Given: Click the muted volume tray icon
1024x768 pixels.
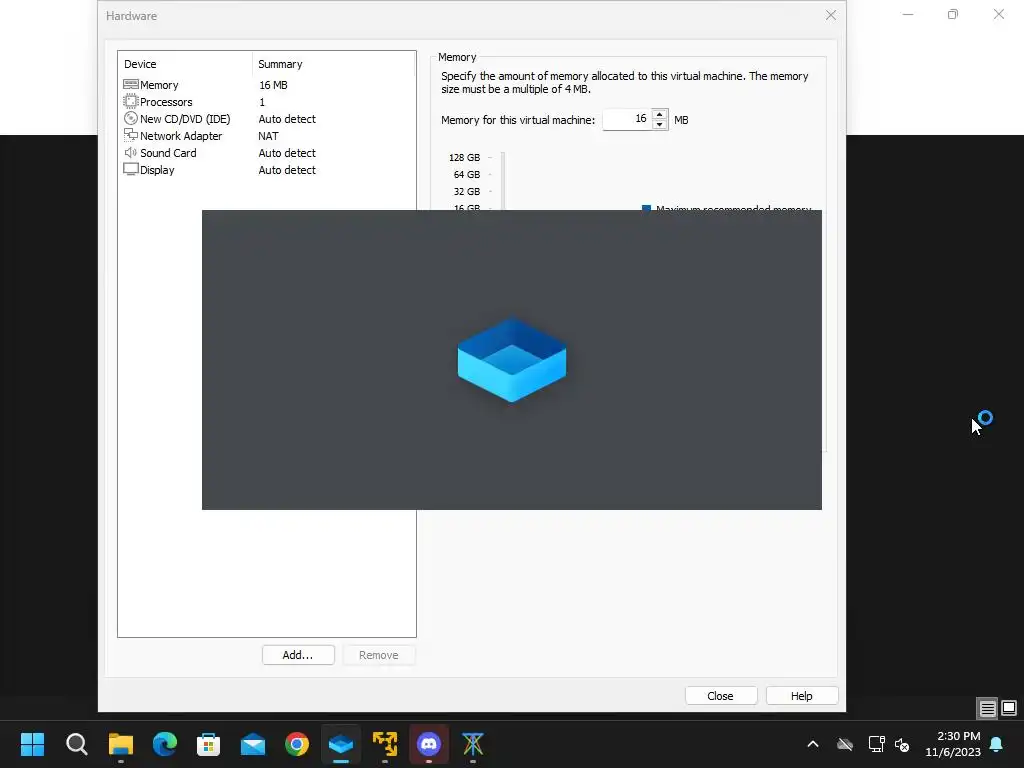Looking at the screenshot, I should click(903, 744).
